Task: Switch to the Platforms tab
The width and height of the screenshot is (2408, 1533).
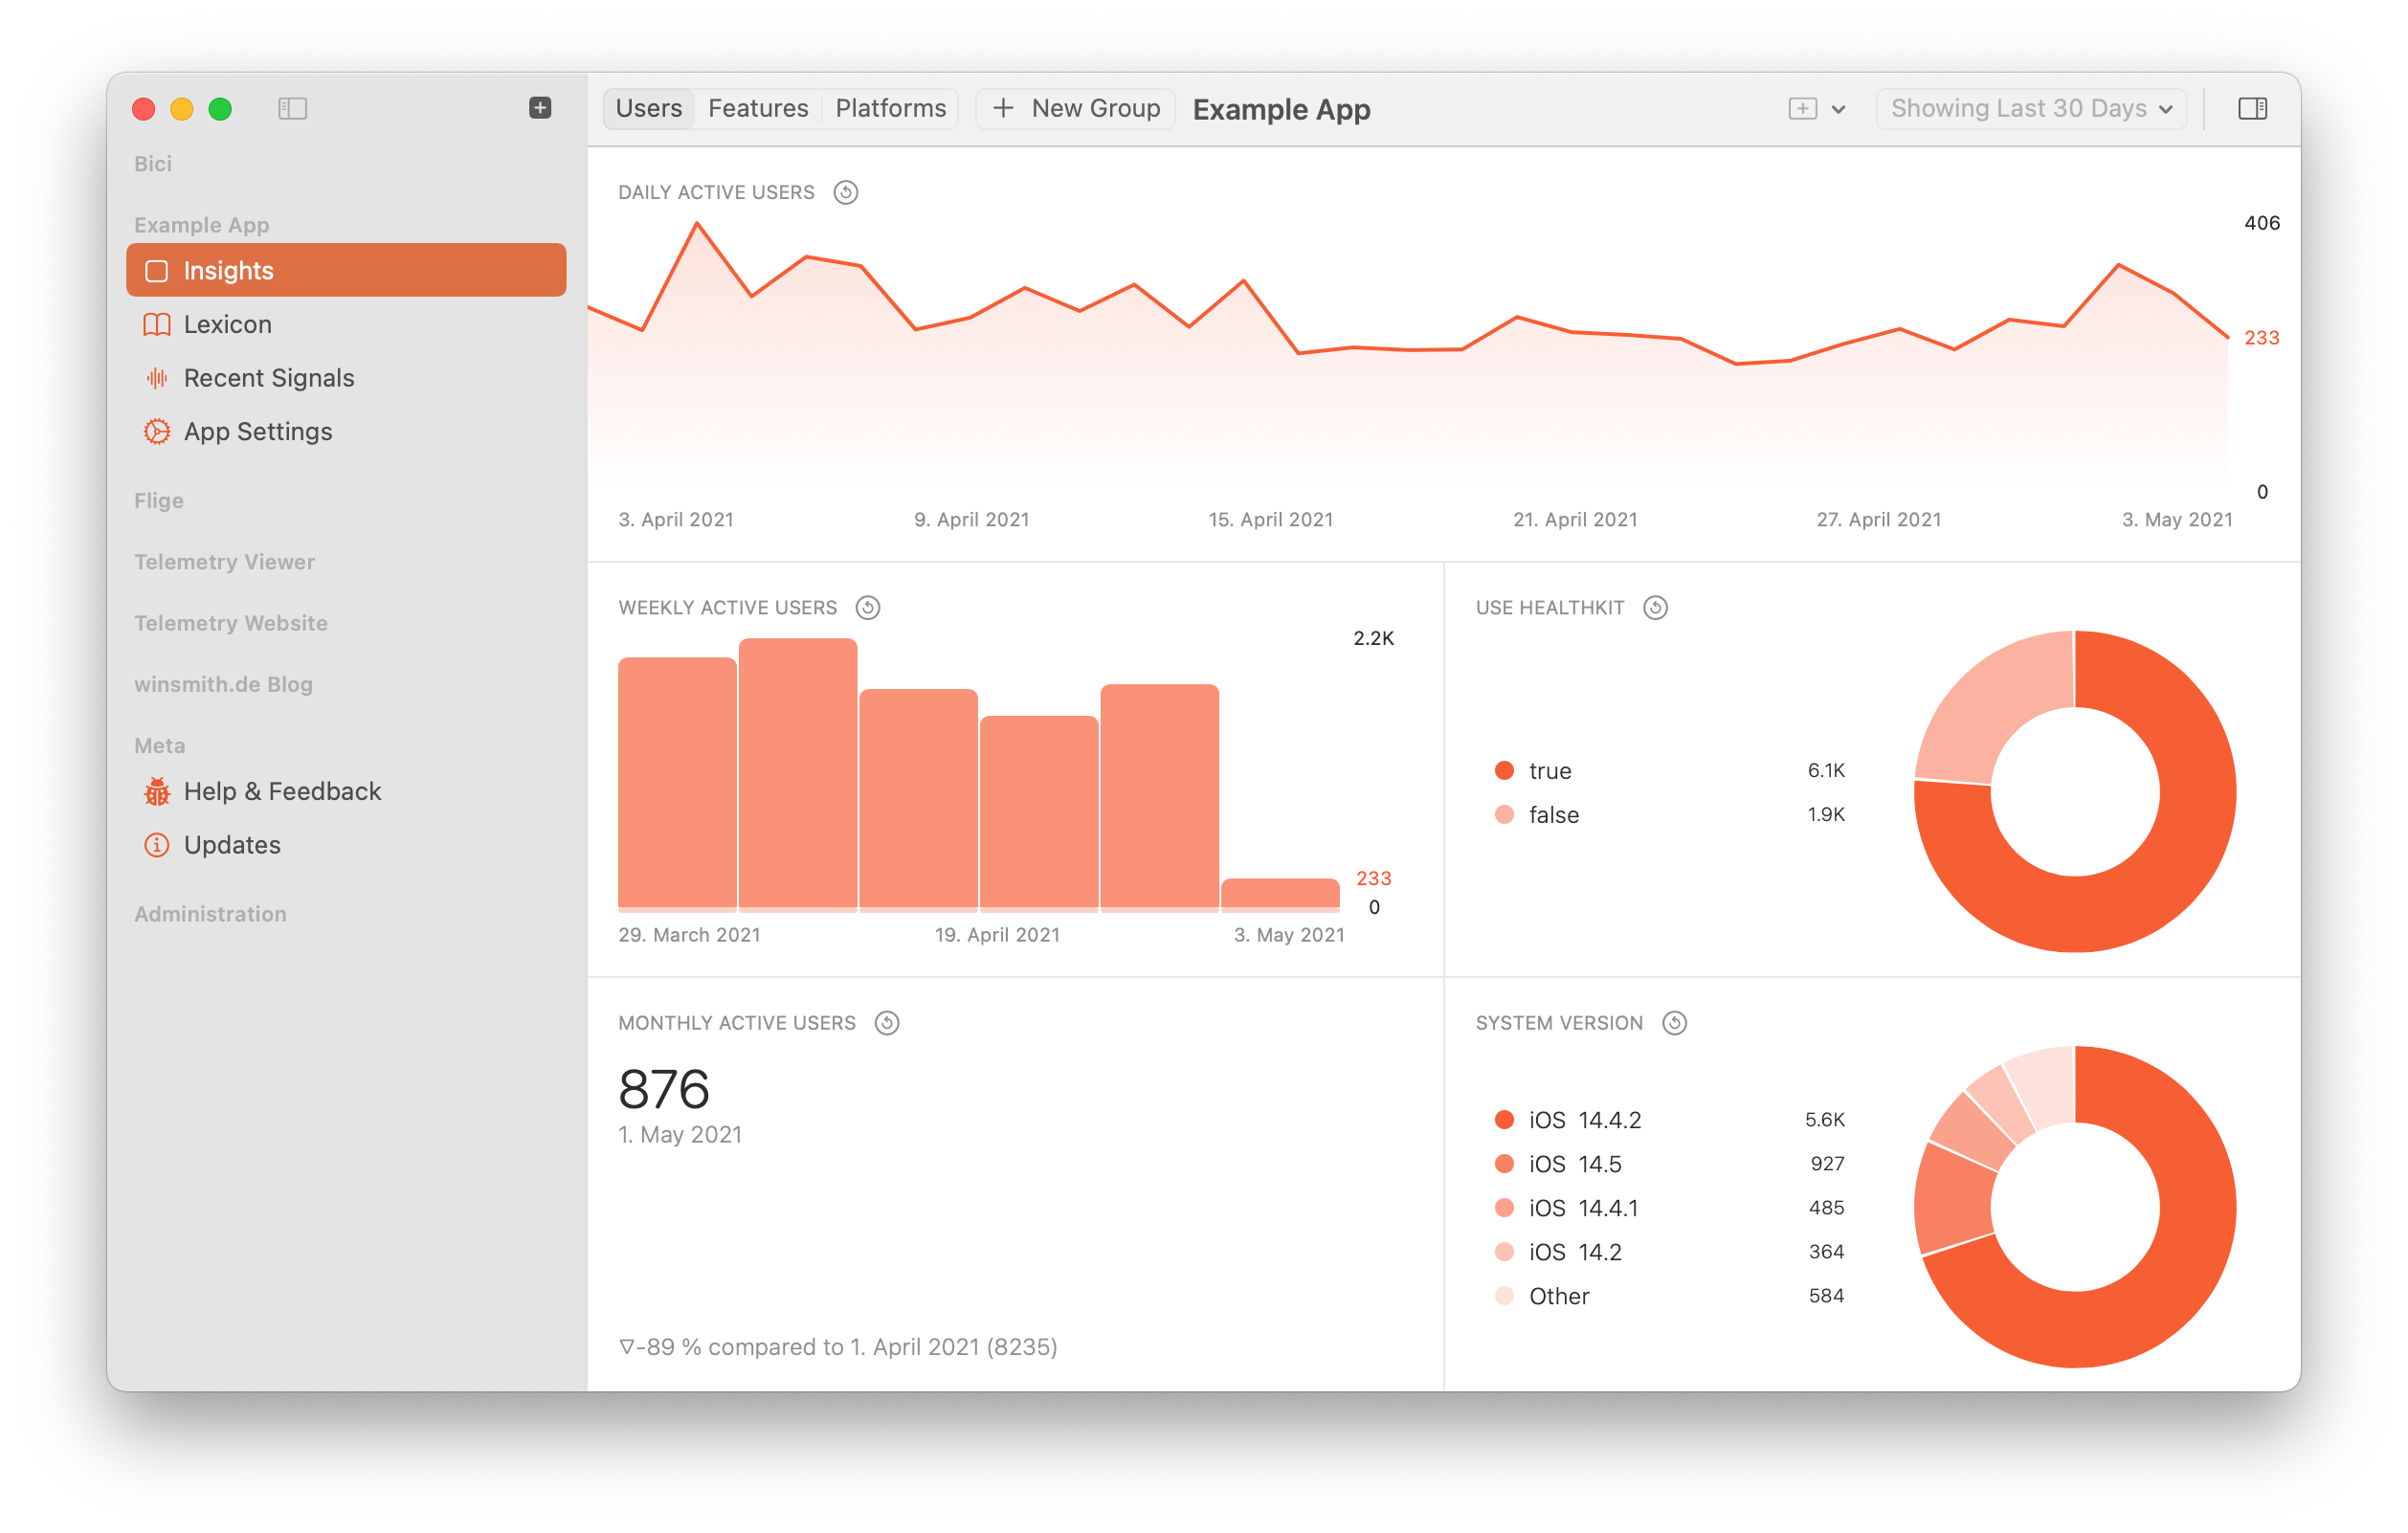Action: tap(891, 108)
